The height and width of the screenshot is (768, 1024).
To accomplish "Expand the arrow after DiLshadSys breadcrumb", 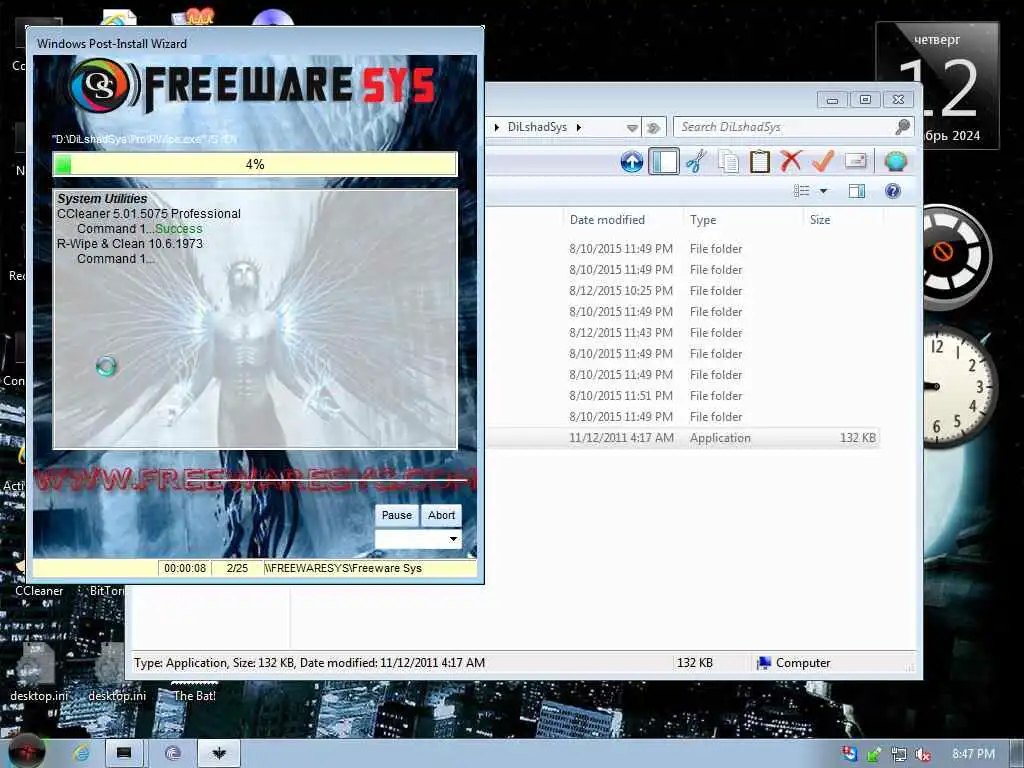I will 579,127.
